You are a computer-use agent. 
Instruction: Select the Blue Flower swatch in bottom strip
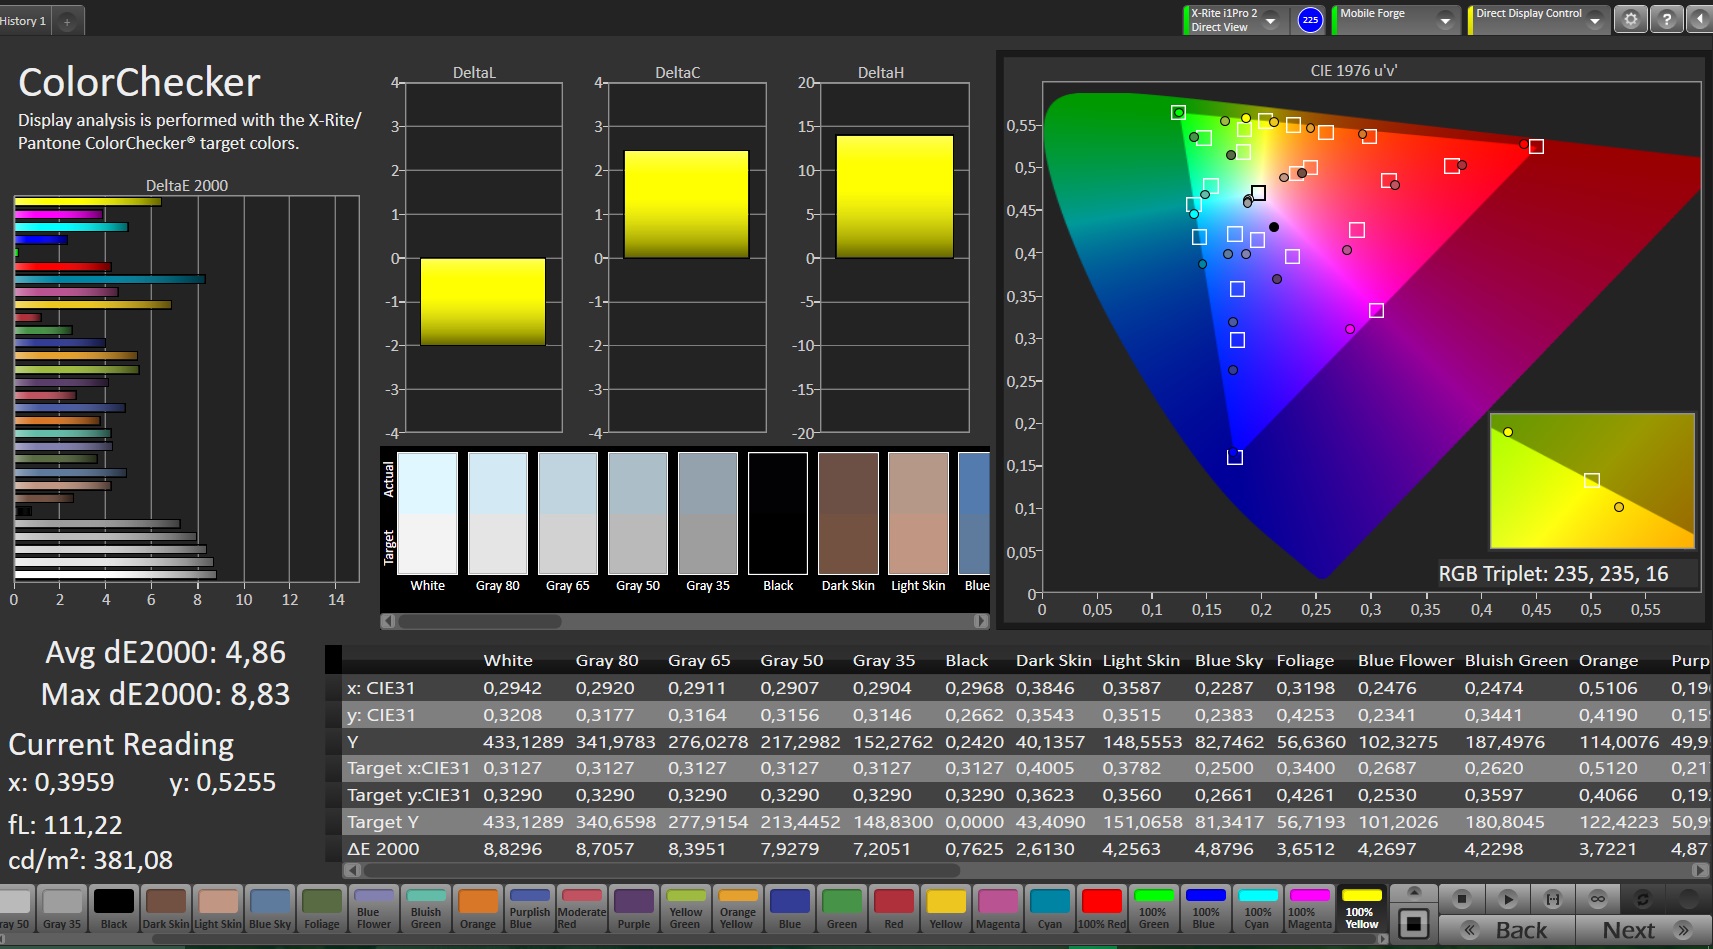(x=374, y=909)
